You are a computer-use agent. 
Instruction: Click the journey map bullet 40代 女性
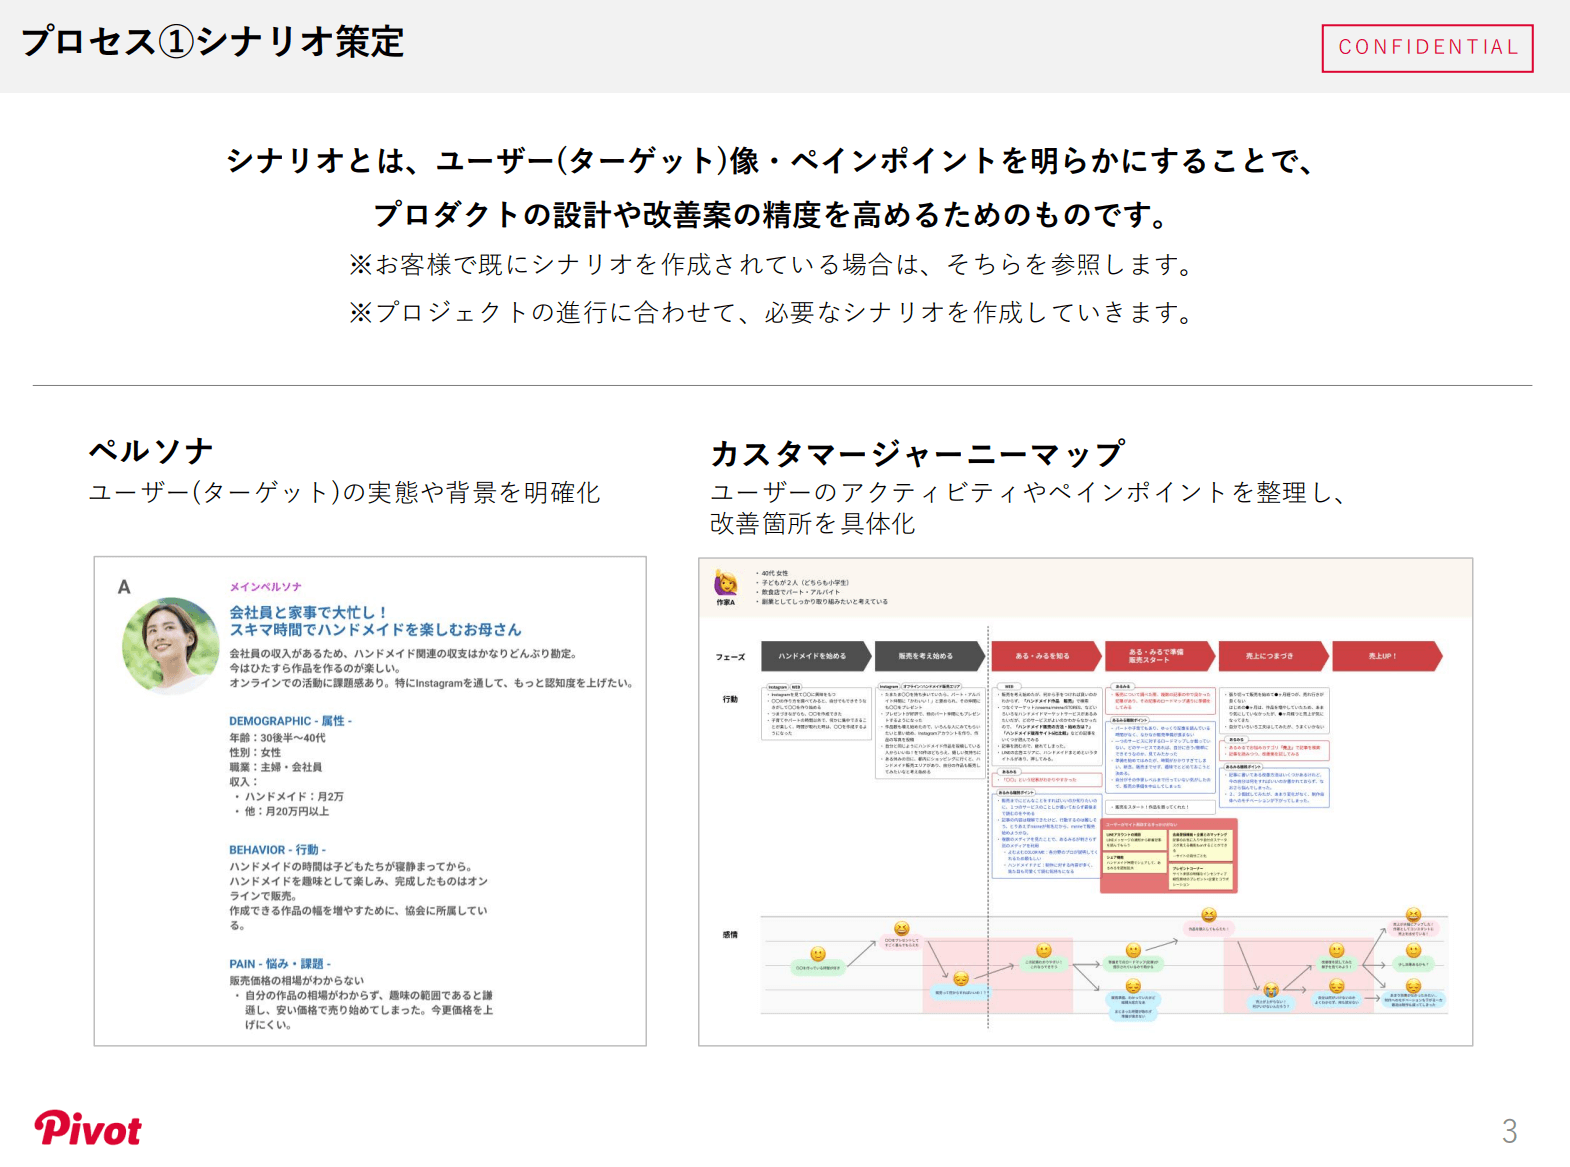[775, 574]
